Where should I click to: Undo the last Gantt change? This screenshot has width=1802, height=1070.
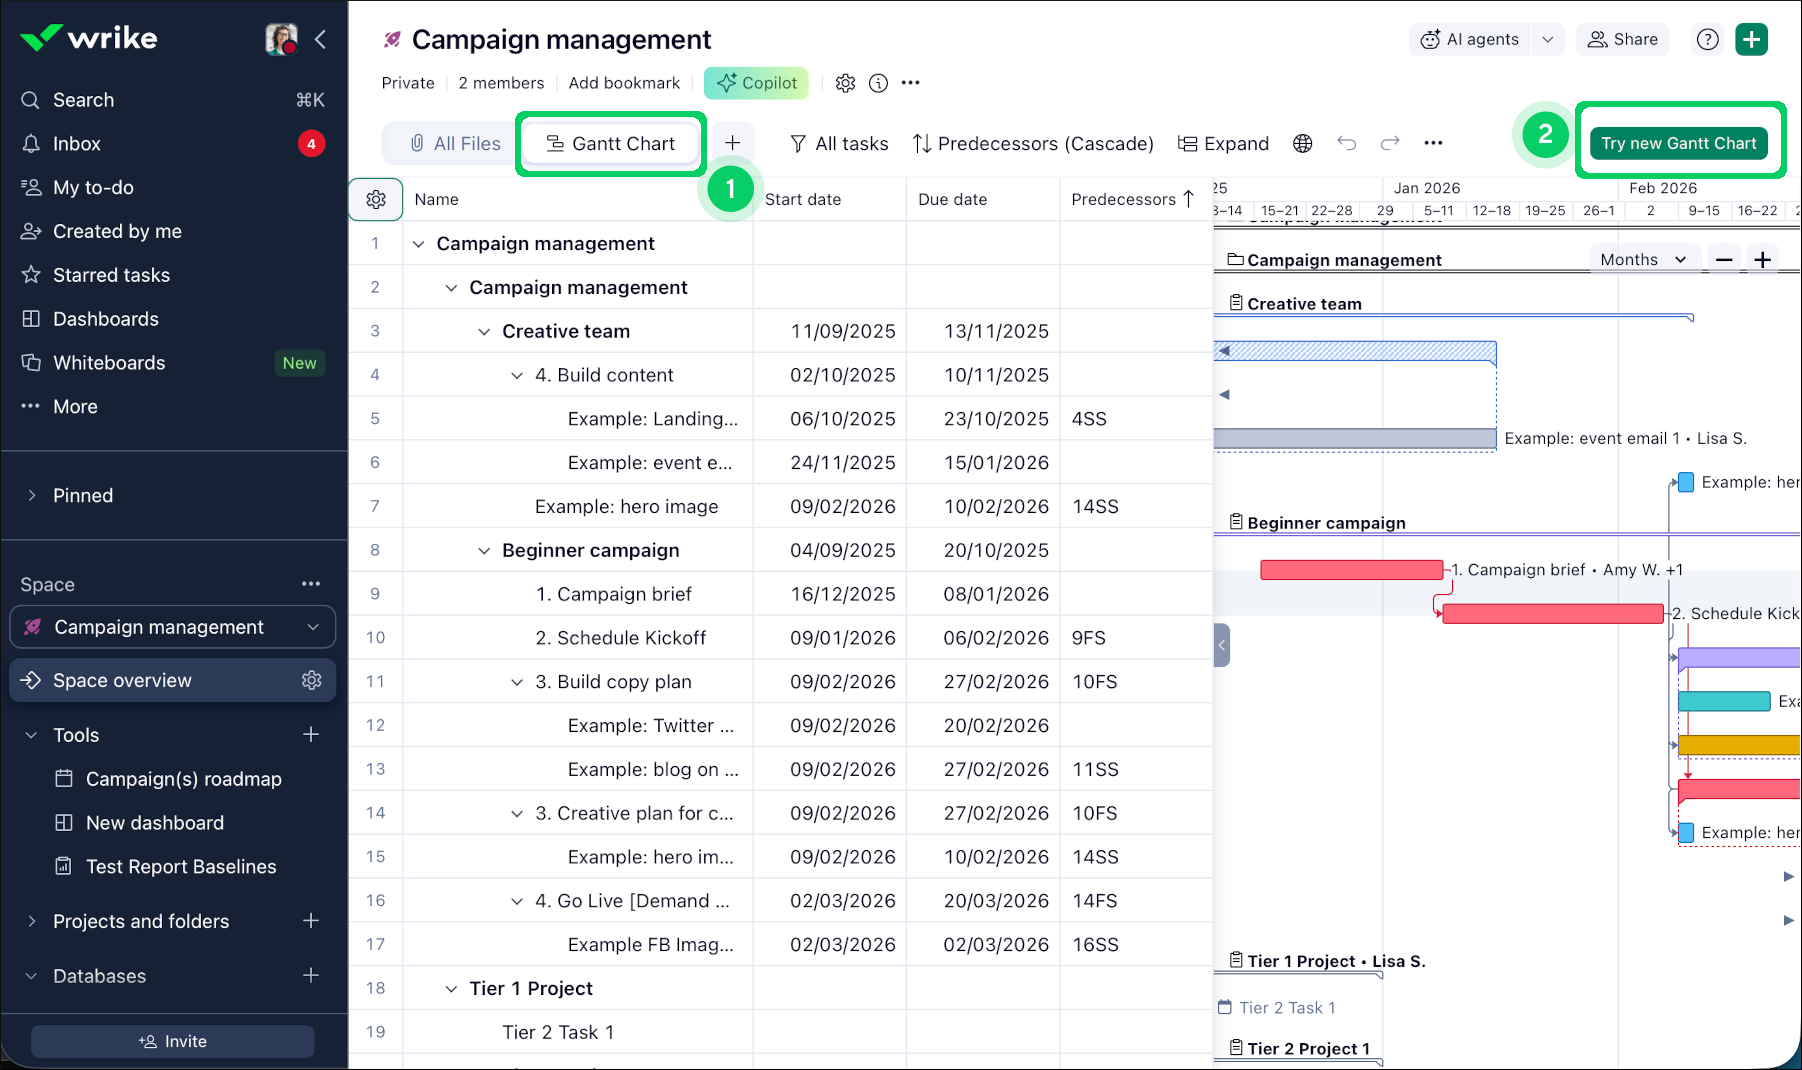pos(1346,143)
